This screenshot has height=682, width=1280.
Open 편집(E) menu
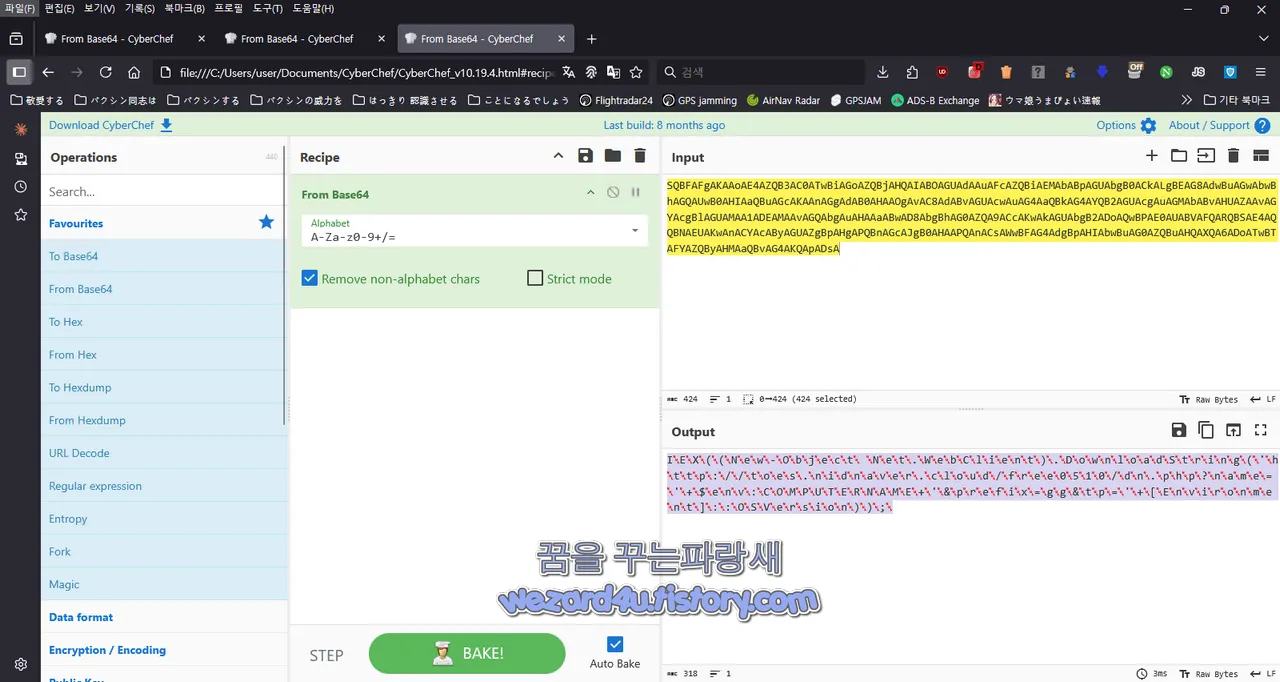(x=59, y=8)
